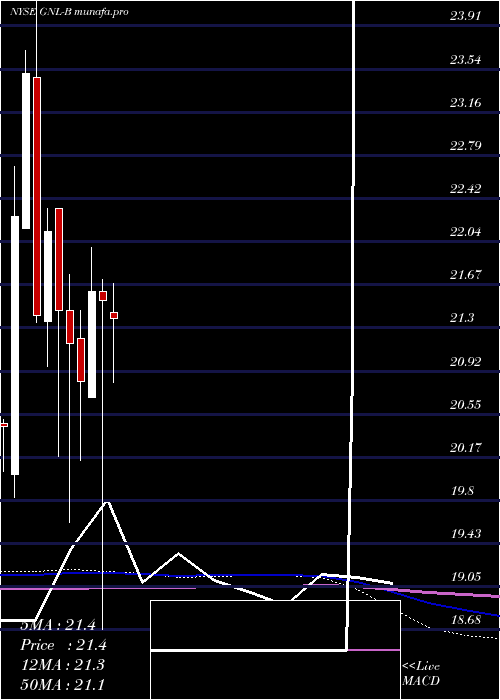
Task: Select the last small red candlestick near 21.3
Action: point(114,316)
